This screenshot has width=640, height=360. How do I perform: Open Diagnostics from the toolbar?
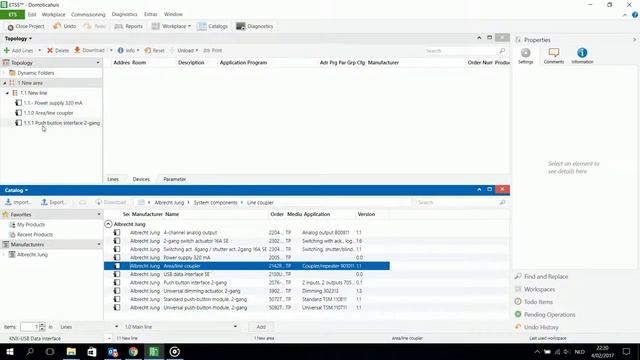(x=255, y=26)
